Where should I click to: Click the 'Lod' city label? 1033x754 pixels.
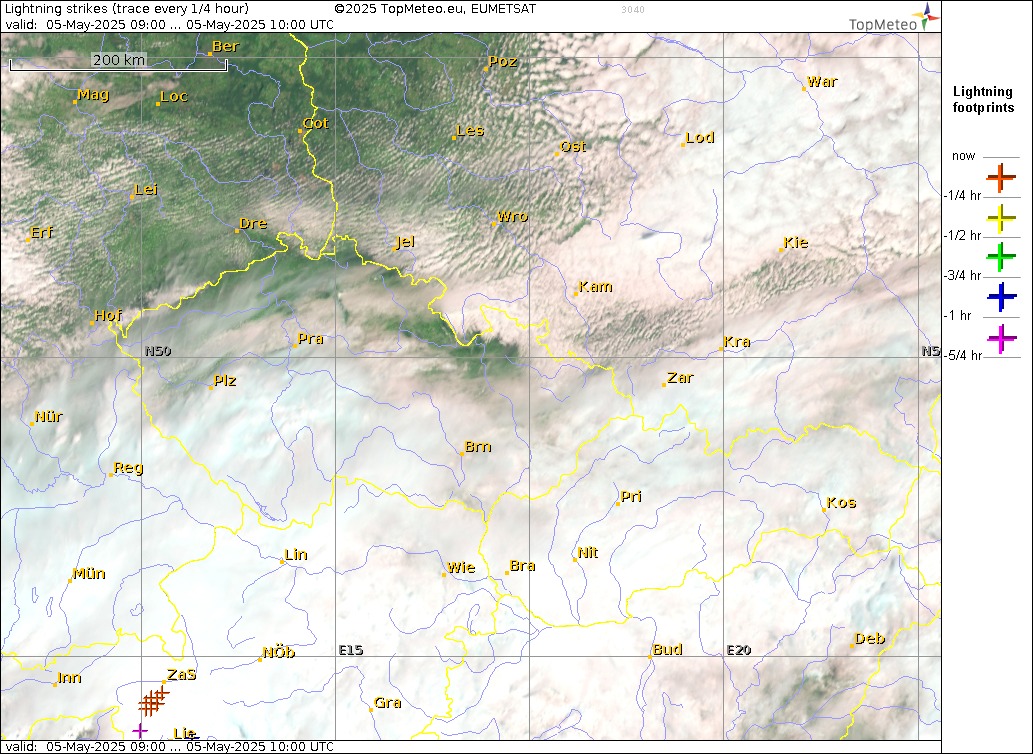click(x=700, y=138)
